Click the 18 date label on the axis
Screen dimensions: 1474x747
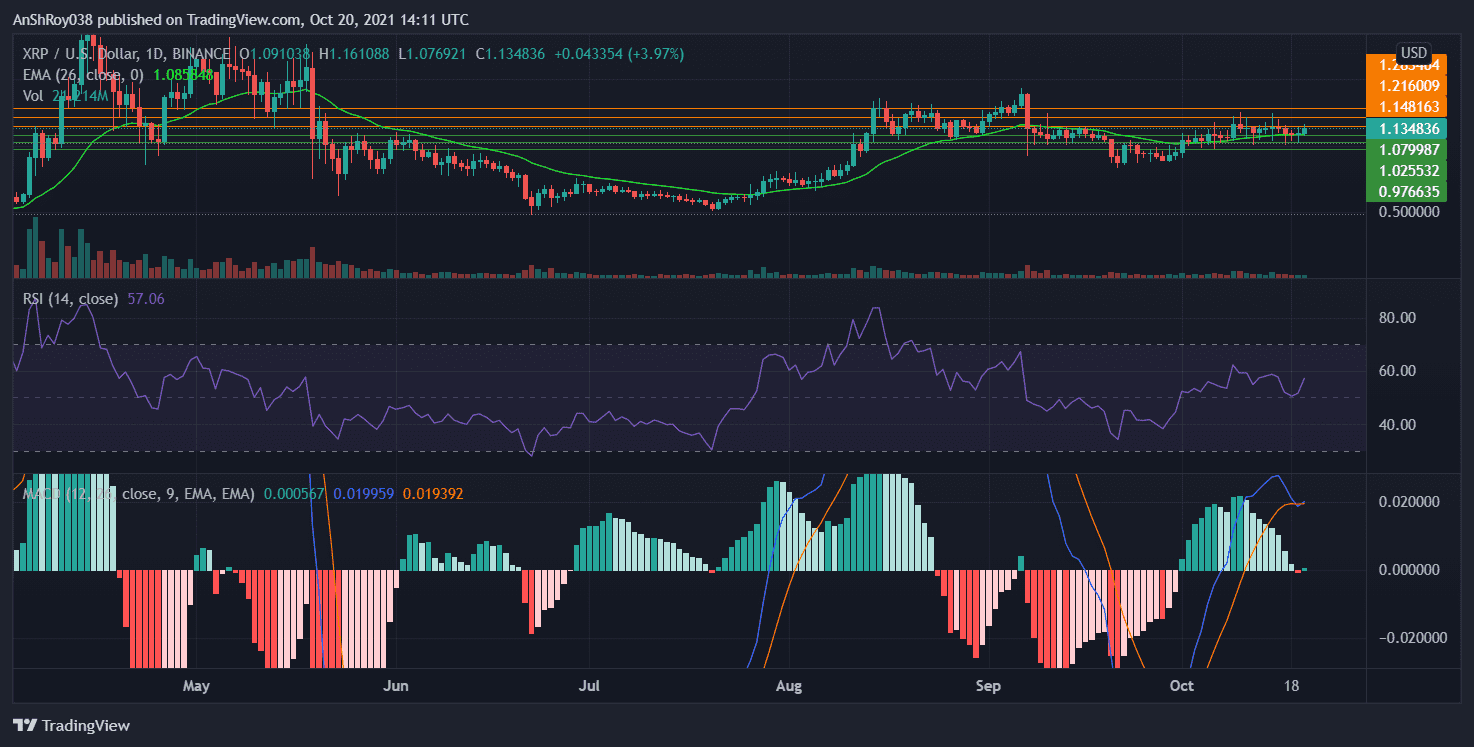[1290, 686]
